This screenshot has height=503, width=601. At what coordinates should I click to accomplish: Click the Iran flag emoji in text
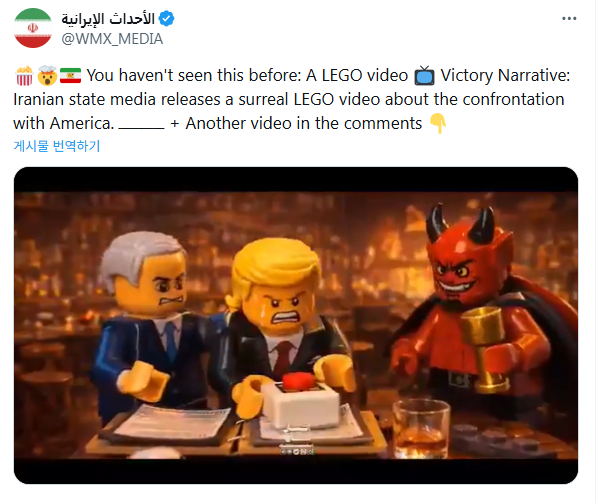click(71, 76)
